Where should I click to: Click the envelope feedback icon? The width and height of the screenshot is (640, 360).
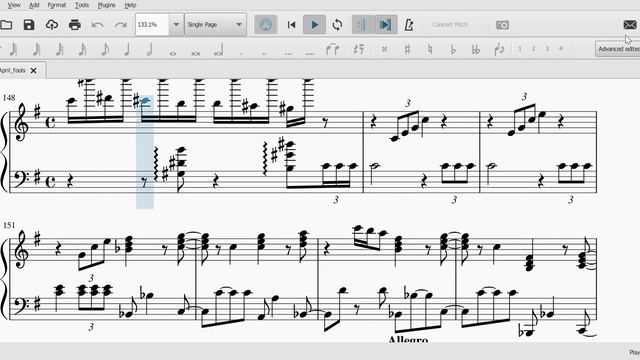click(630, 25)
